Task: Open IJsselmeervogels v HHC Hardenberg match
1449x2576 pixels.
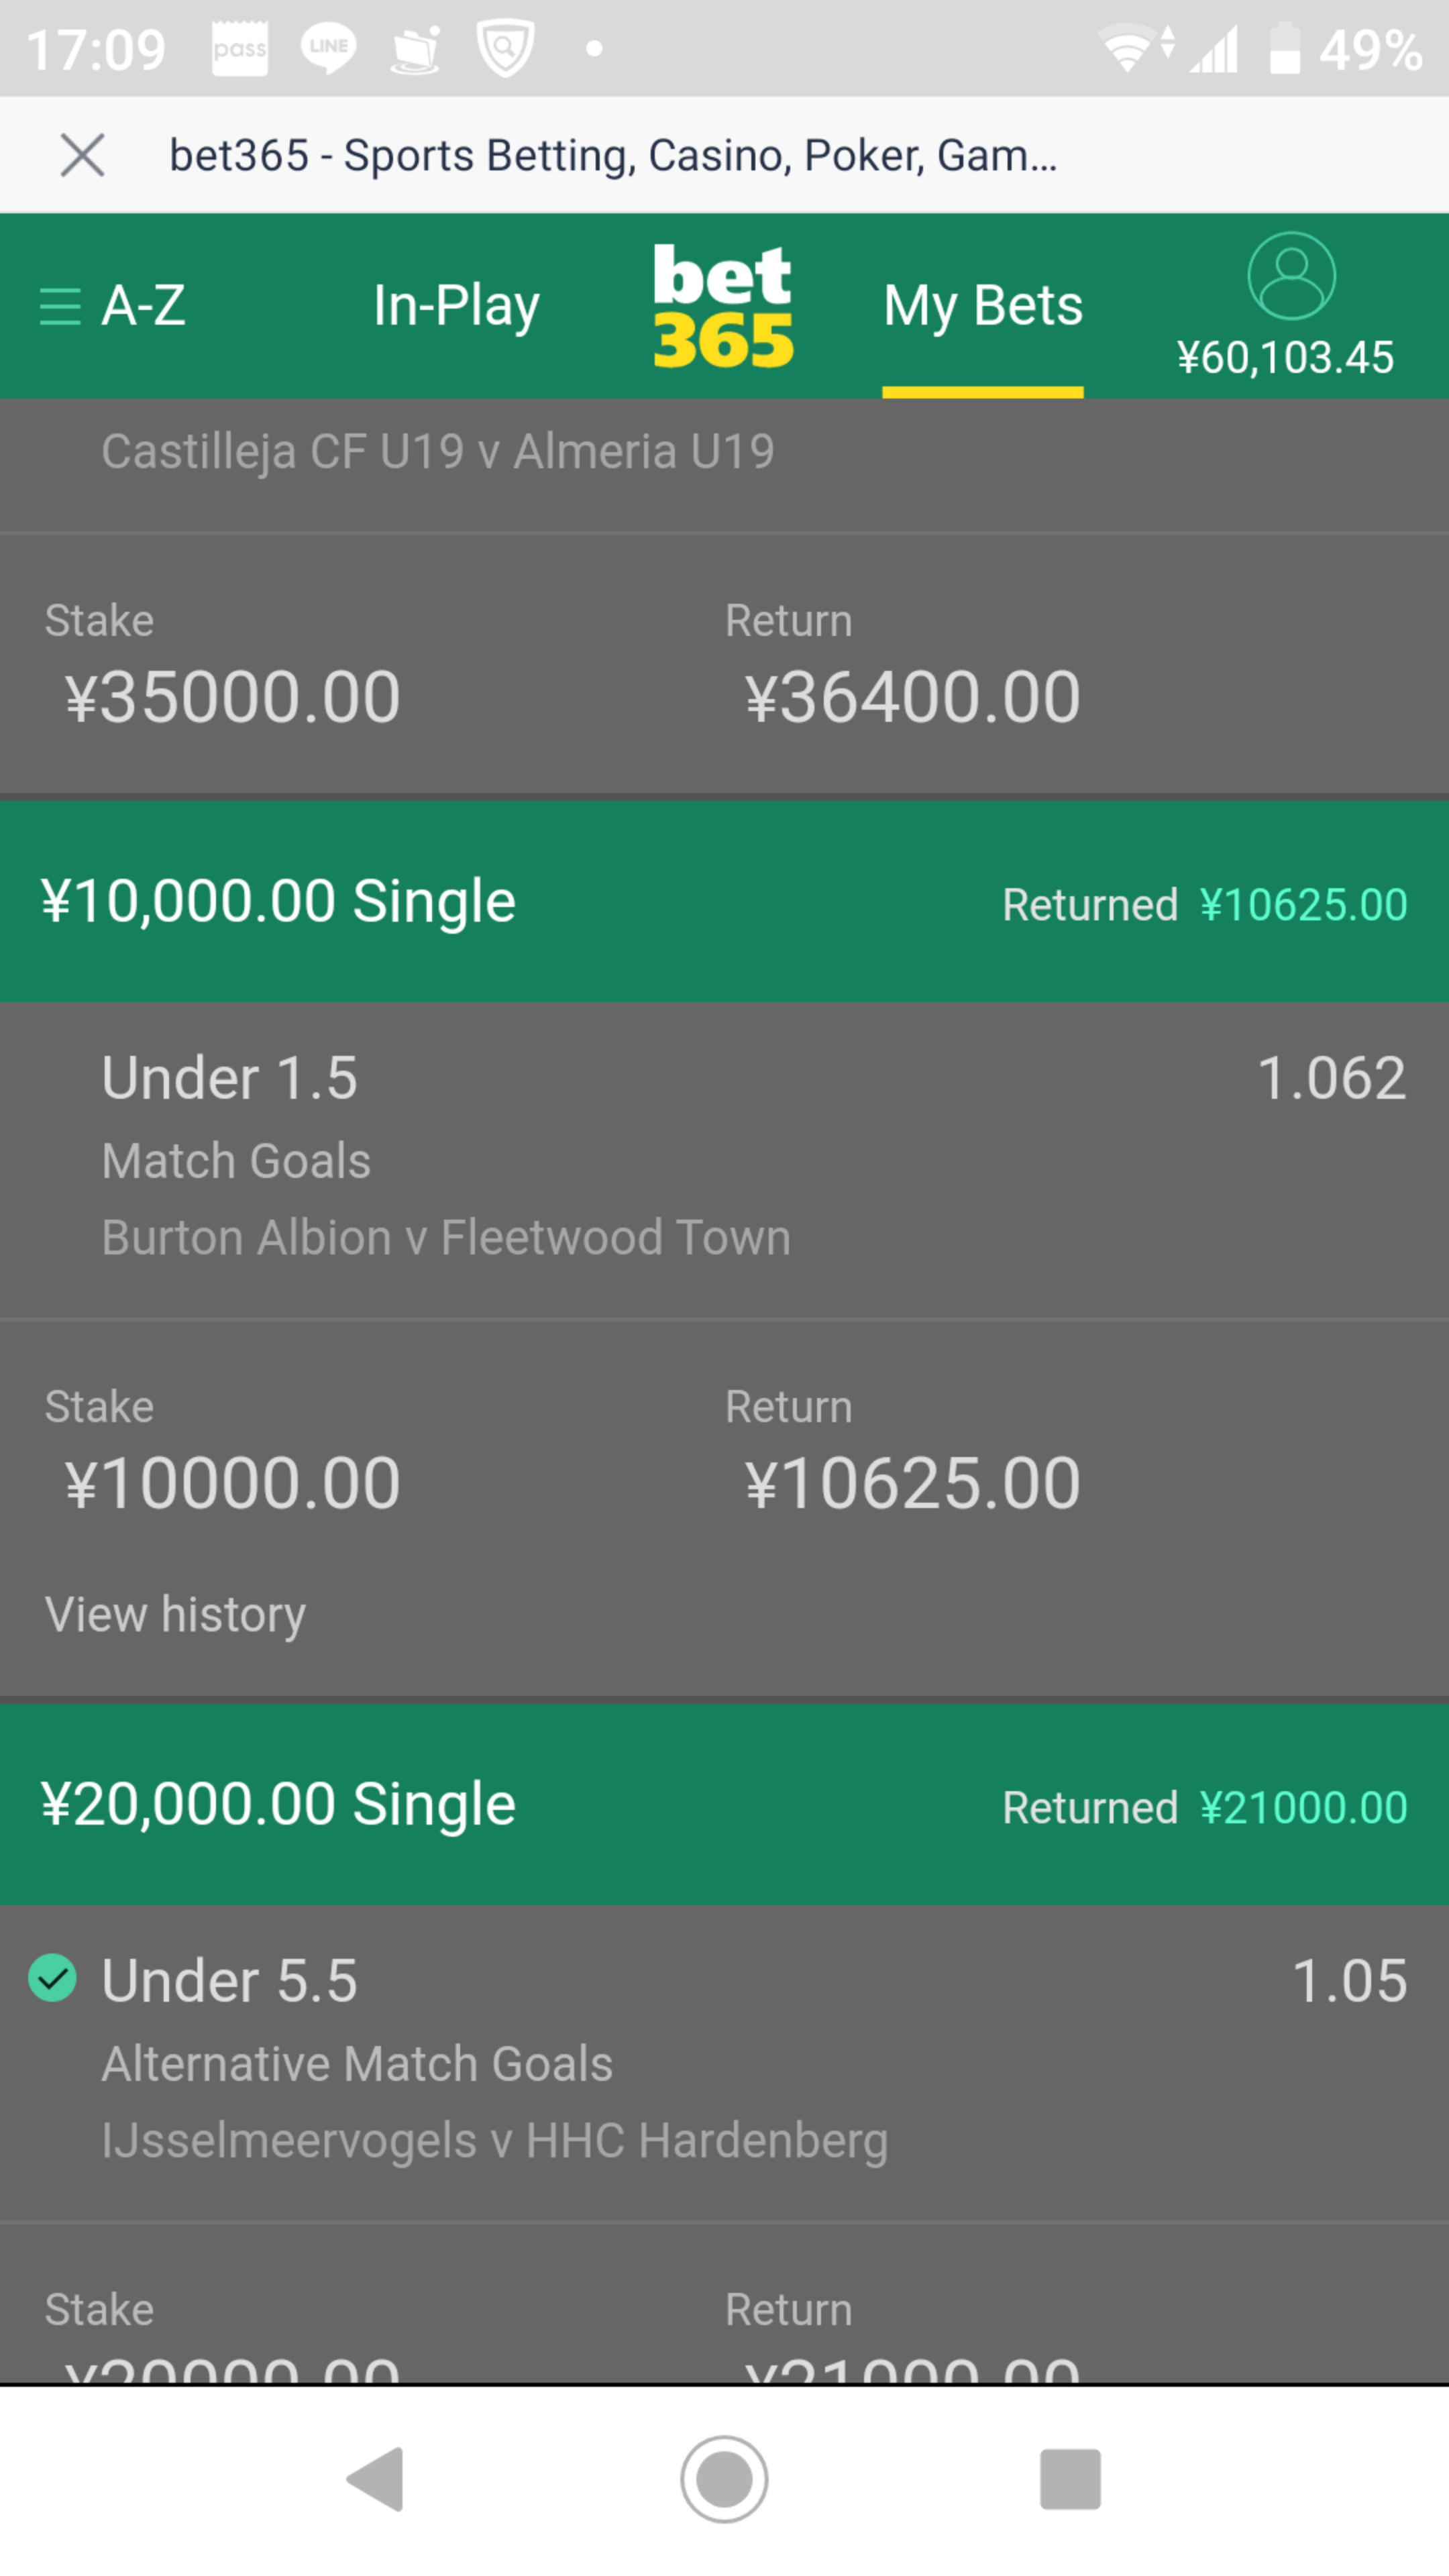Action: point(495,2141)
